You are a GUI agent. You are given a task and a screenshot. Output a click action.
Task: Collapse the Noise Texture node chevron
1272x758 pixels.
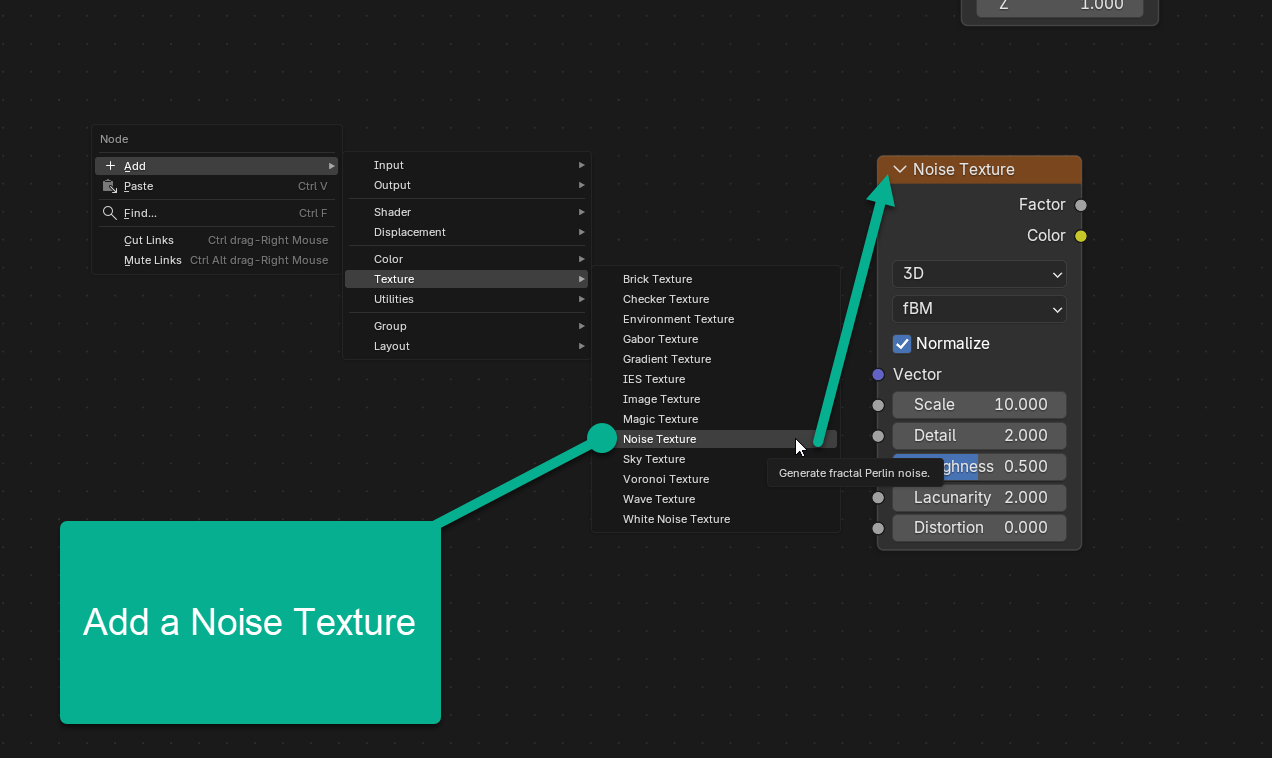tap(900, 169)
